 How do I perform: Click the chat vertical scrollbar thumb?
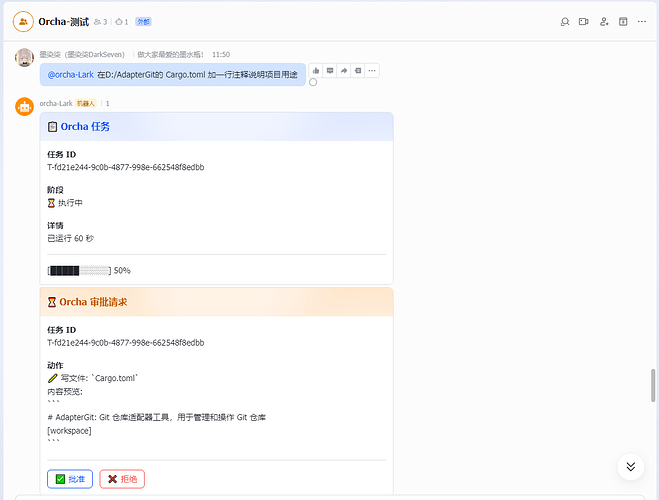coord(653,385)
